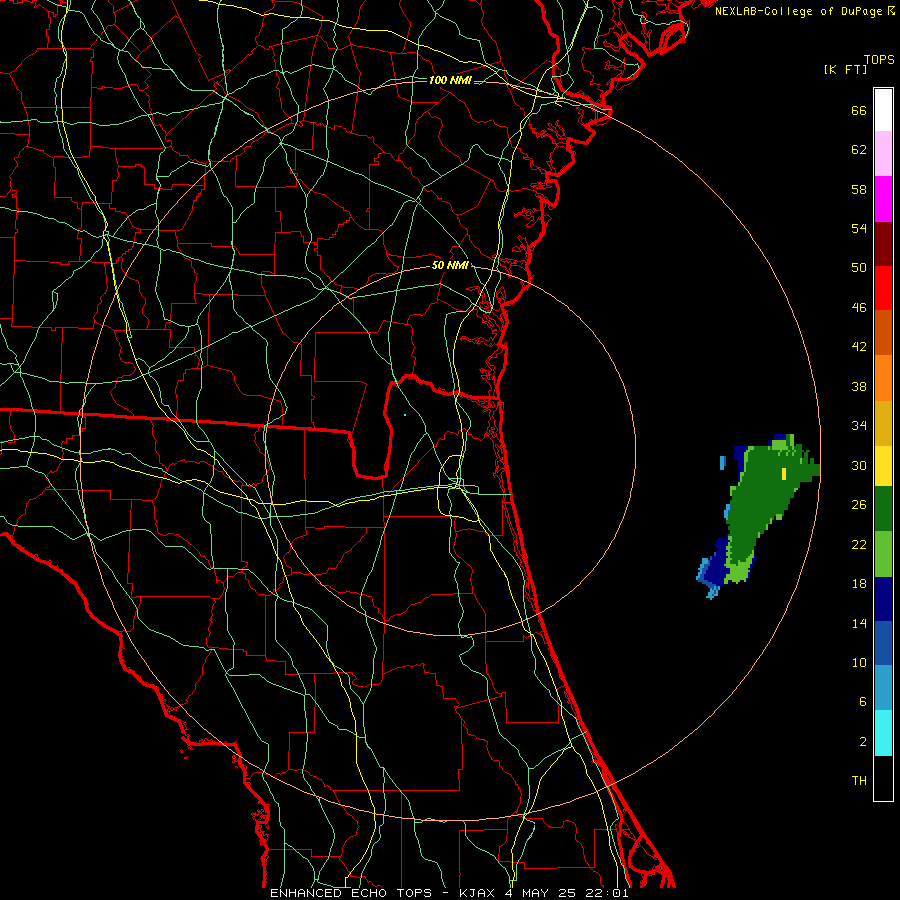Click the light blue legend swatch
Viewport: 900px width, 900px height.
[883, 688]
